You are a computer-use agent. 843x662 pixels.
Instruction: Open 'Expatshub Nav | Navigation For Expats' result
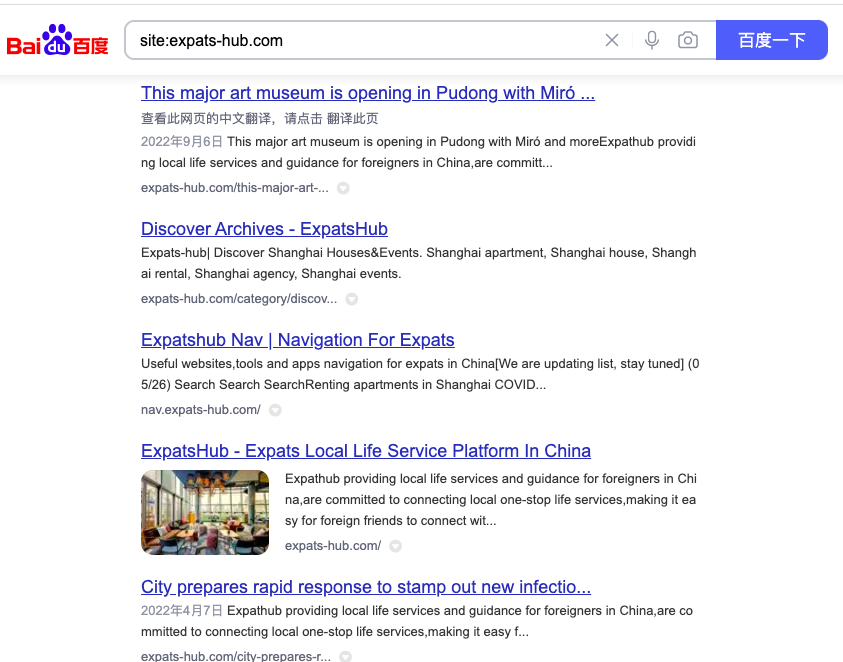(x=297, y=340)
